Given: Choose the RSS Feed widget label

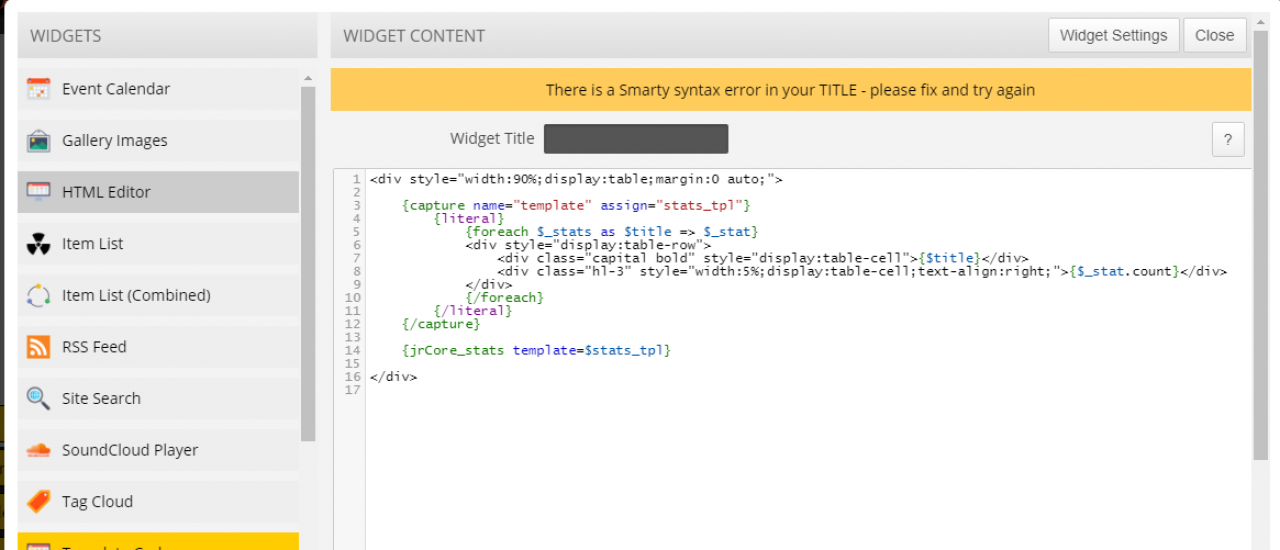Looking at the screenshot, I should pyautogui.click(x=94, y=347).
